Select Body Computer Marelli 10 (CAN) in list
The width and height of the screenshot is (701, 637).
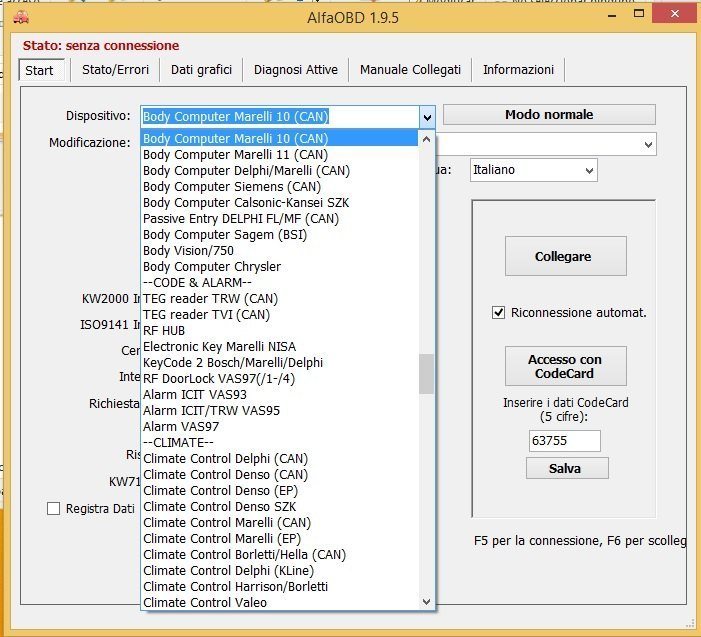(279, 139)
